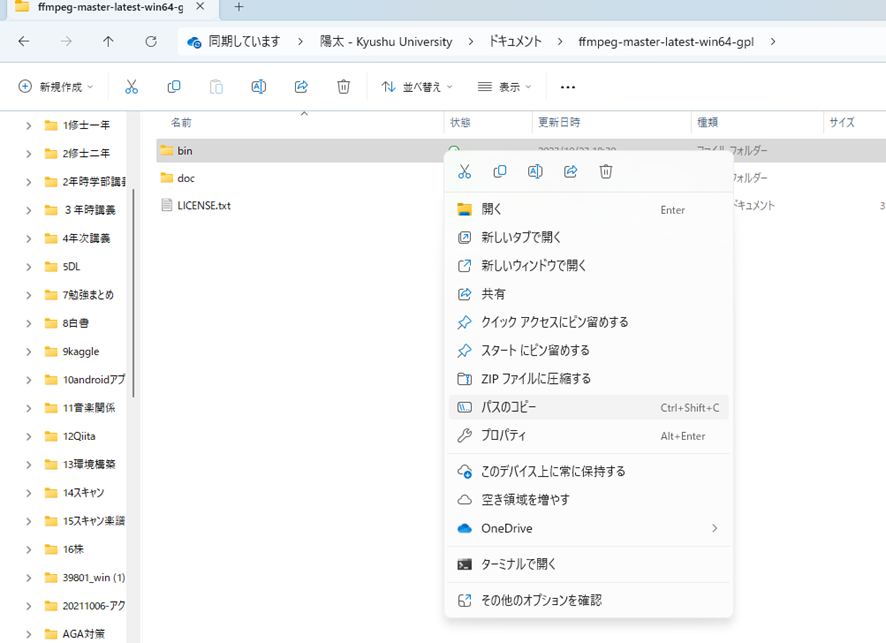The height and width of the screenshot is (643, 886).
Task: Click 陽太 - Kyushu University breadcrumb
Action: 386,41
